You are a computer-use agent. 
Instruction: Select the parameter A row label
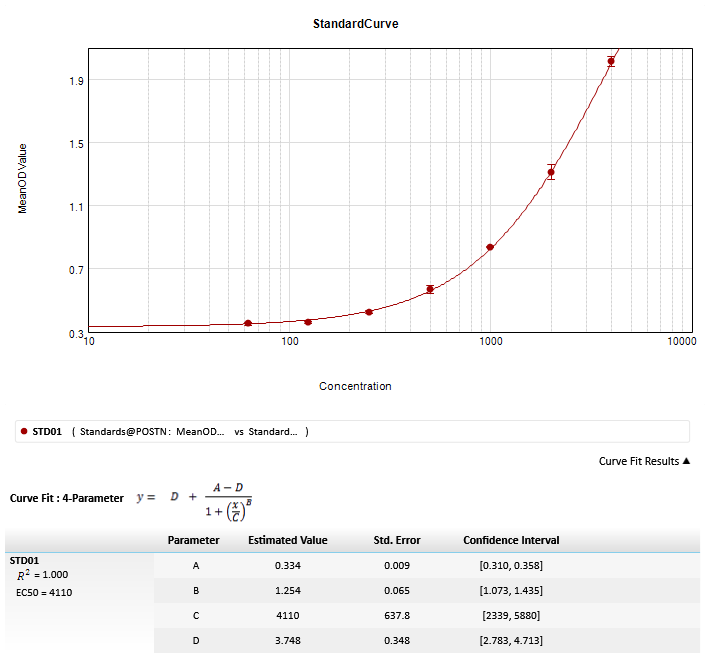(194, 566)
